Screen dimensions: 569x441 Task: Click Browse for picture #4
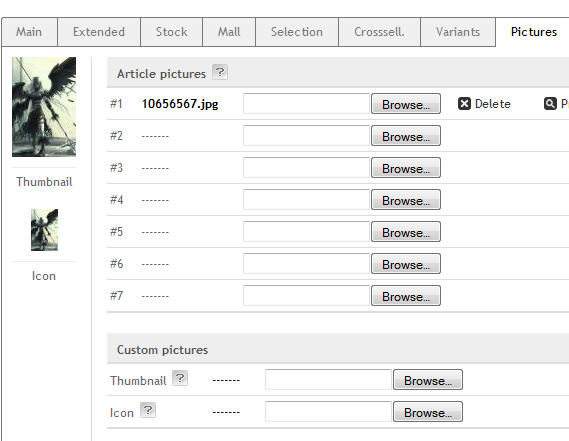[x=406, y=200]
